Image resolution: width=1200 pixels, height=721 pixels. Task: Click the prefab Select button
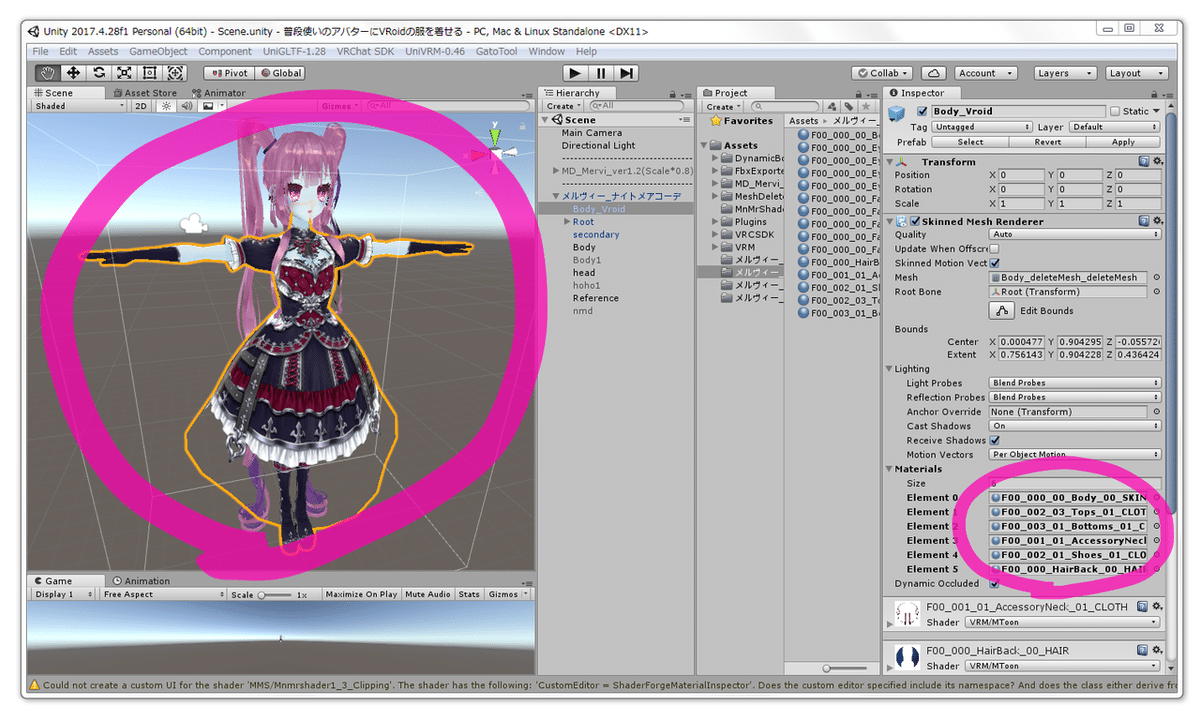coord(970,142)
